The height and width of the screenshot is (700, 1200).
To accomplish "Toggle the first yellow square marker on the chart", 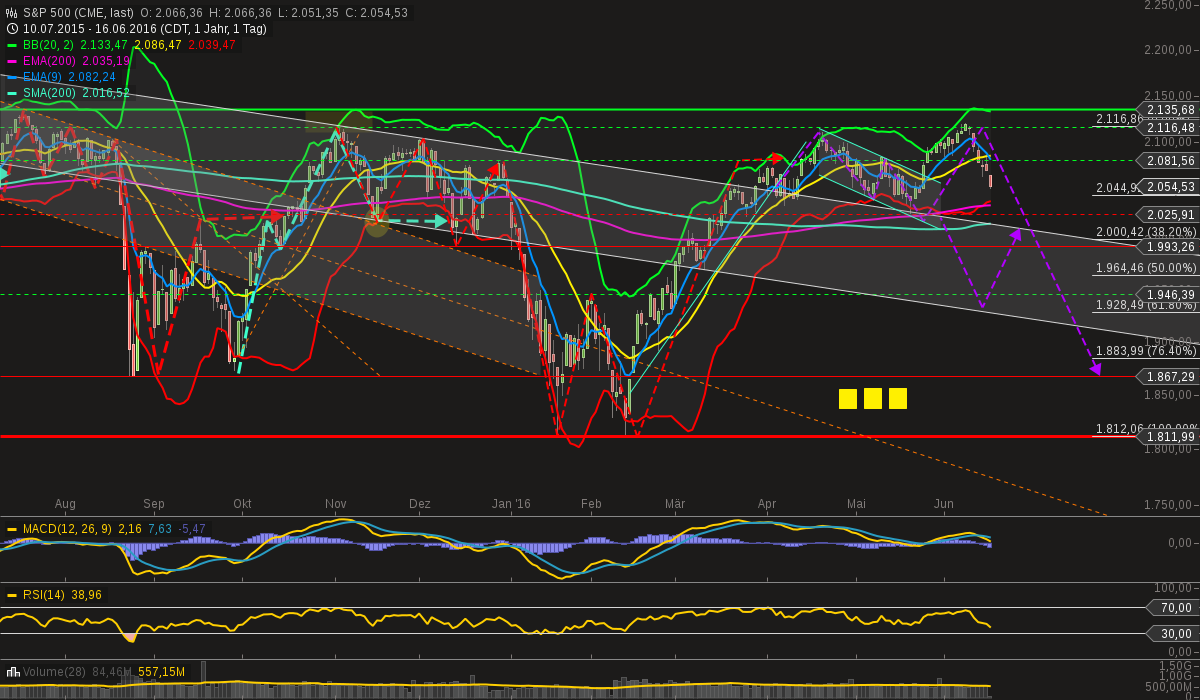I will pyautogui.click(x=846, y=398).
